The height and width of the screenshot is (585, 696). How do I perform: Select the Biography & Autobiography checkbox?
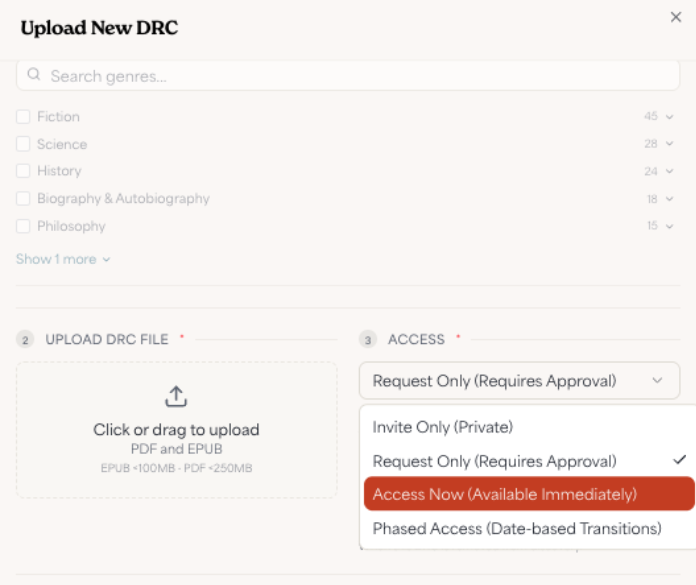coord(23,198)
